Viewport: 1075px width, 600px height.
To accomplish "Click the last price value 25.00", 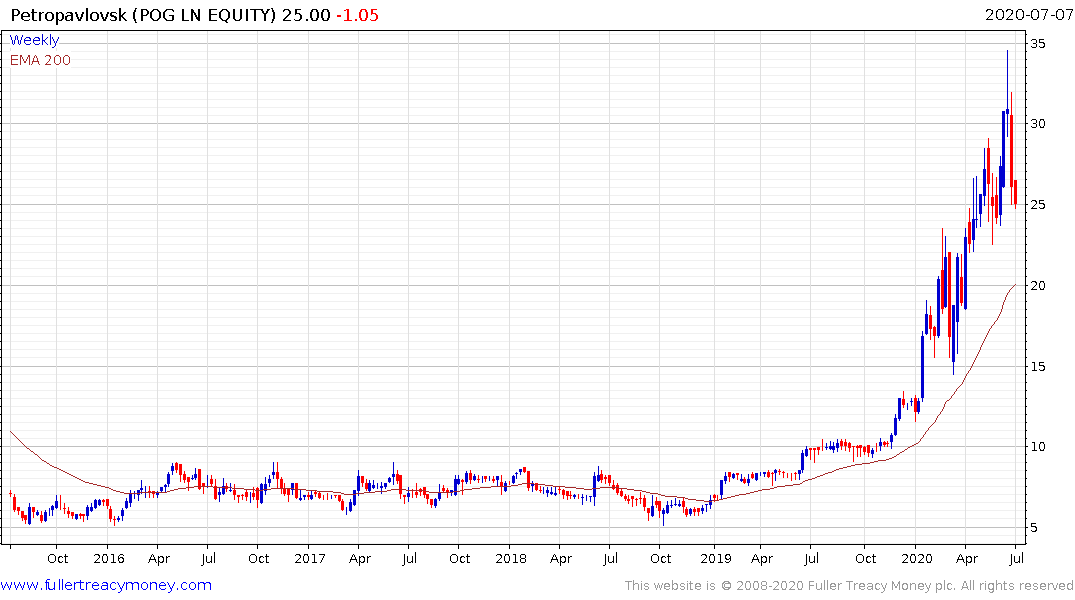I will click(x=306, y=15).
